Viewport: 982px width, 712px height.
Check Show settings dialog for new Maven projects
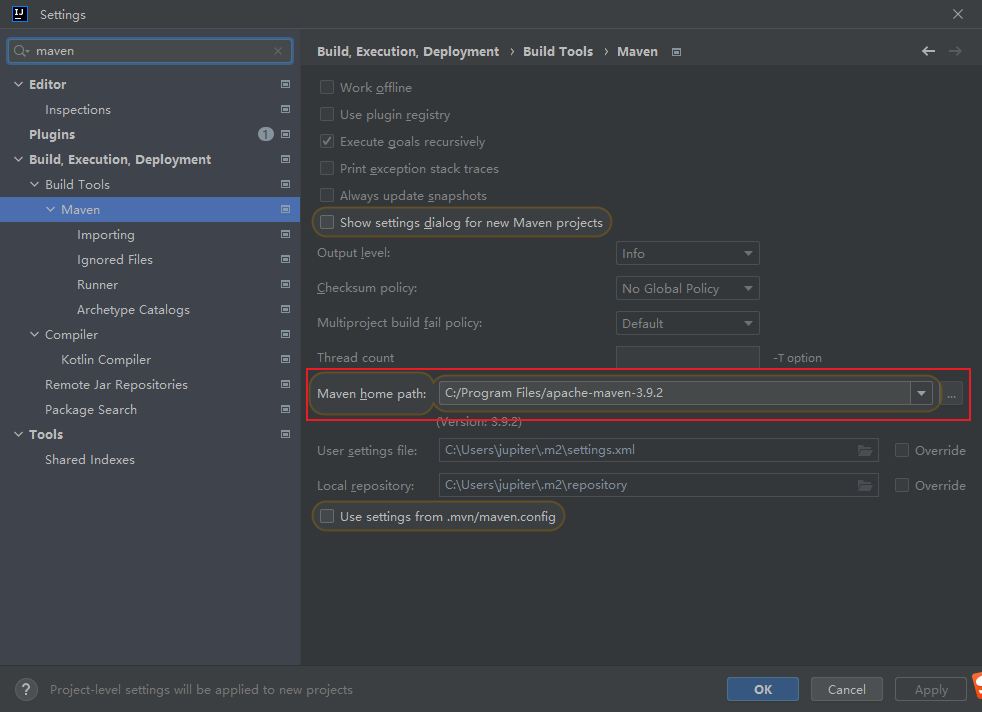pos(327,222)
